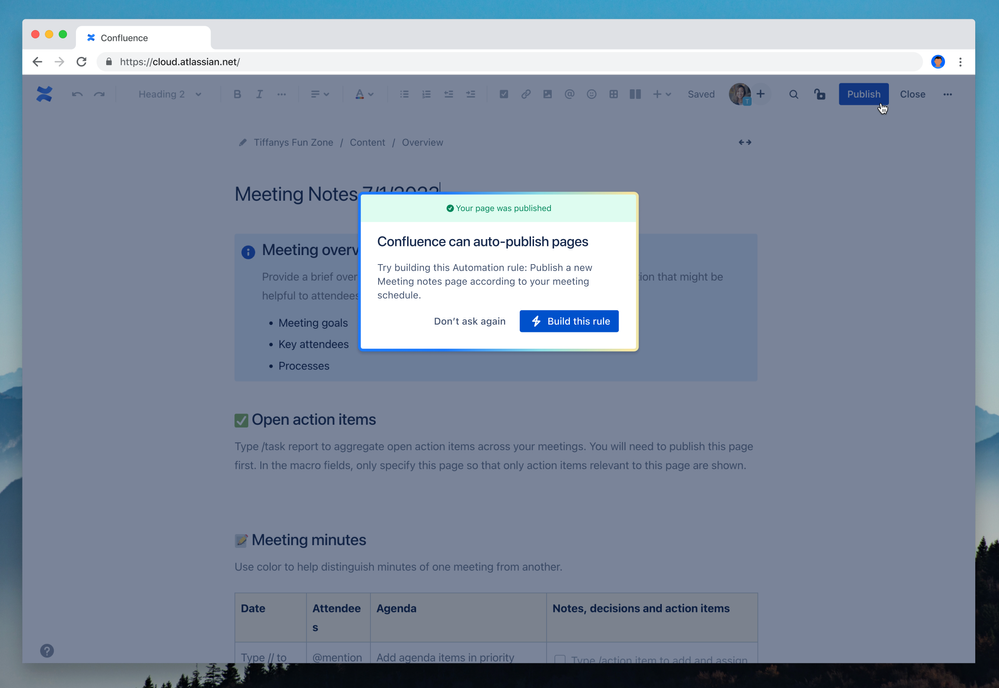This screenshot has width=999, height=688.
Task: Outdent the current list item
Action: pos(449,94)
